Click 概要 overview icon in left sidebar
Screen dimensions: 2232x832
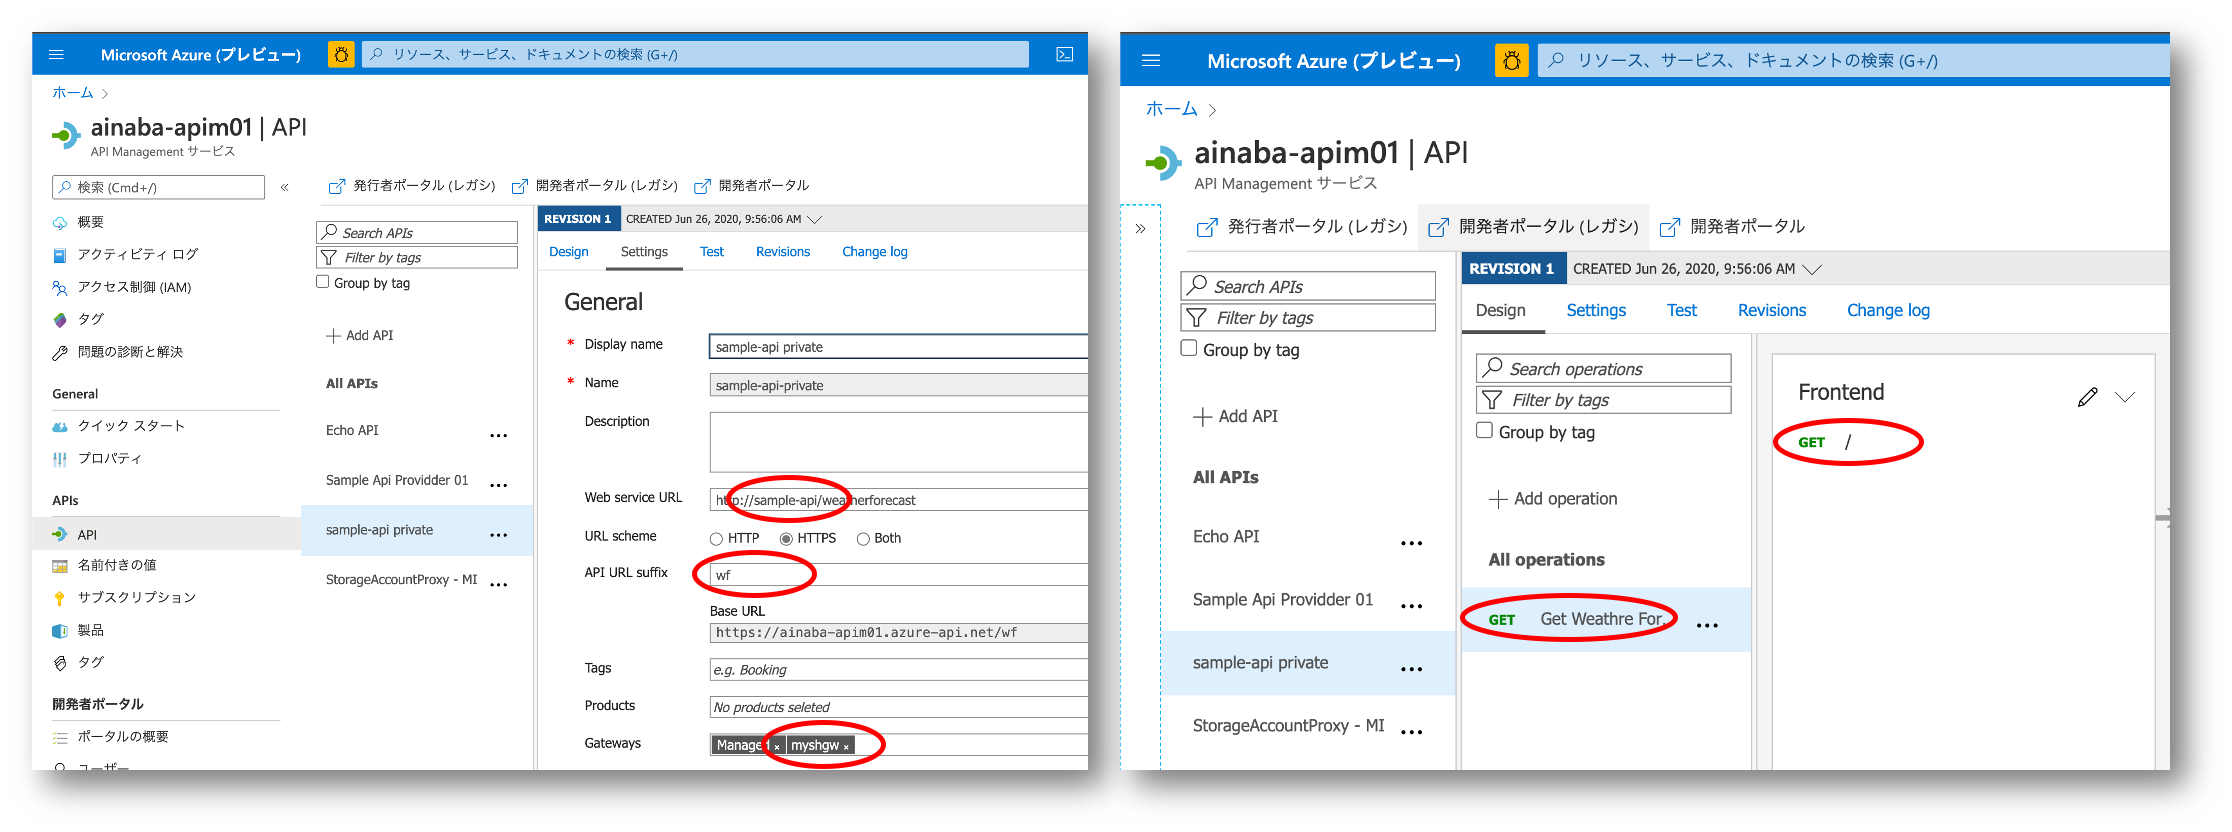tap(60, 223)
